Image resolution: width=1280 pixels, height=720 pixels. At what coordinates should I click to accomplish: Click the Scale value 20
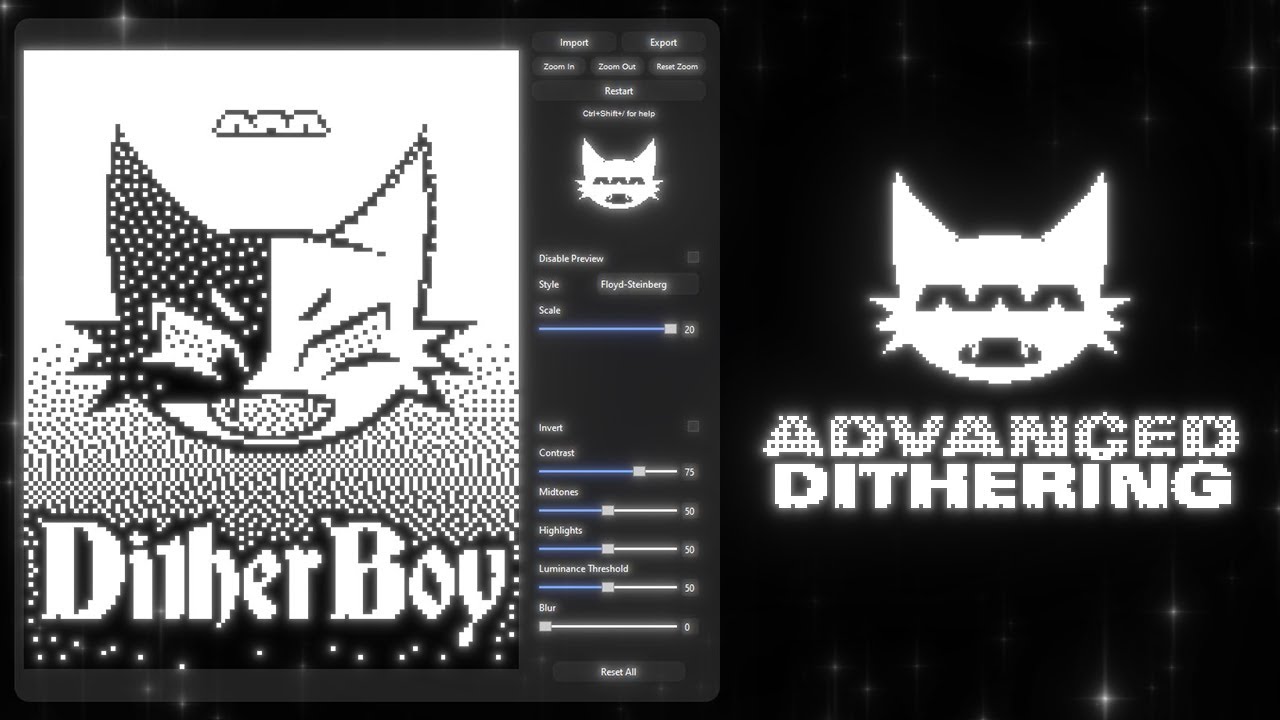pyautogui.click(x=689, y=329)
